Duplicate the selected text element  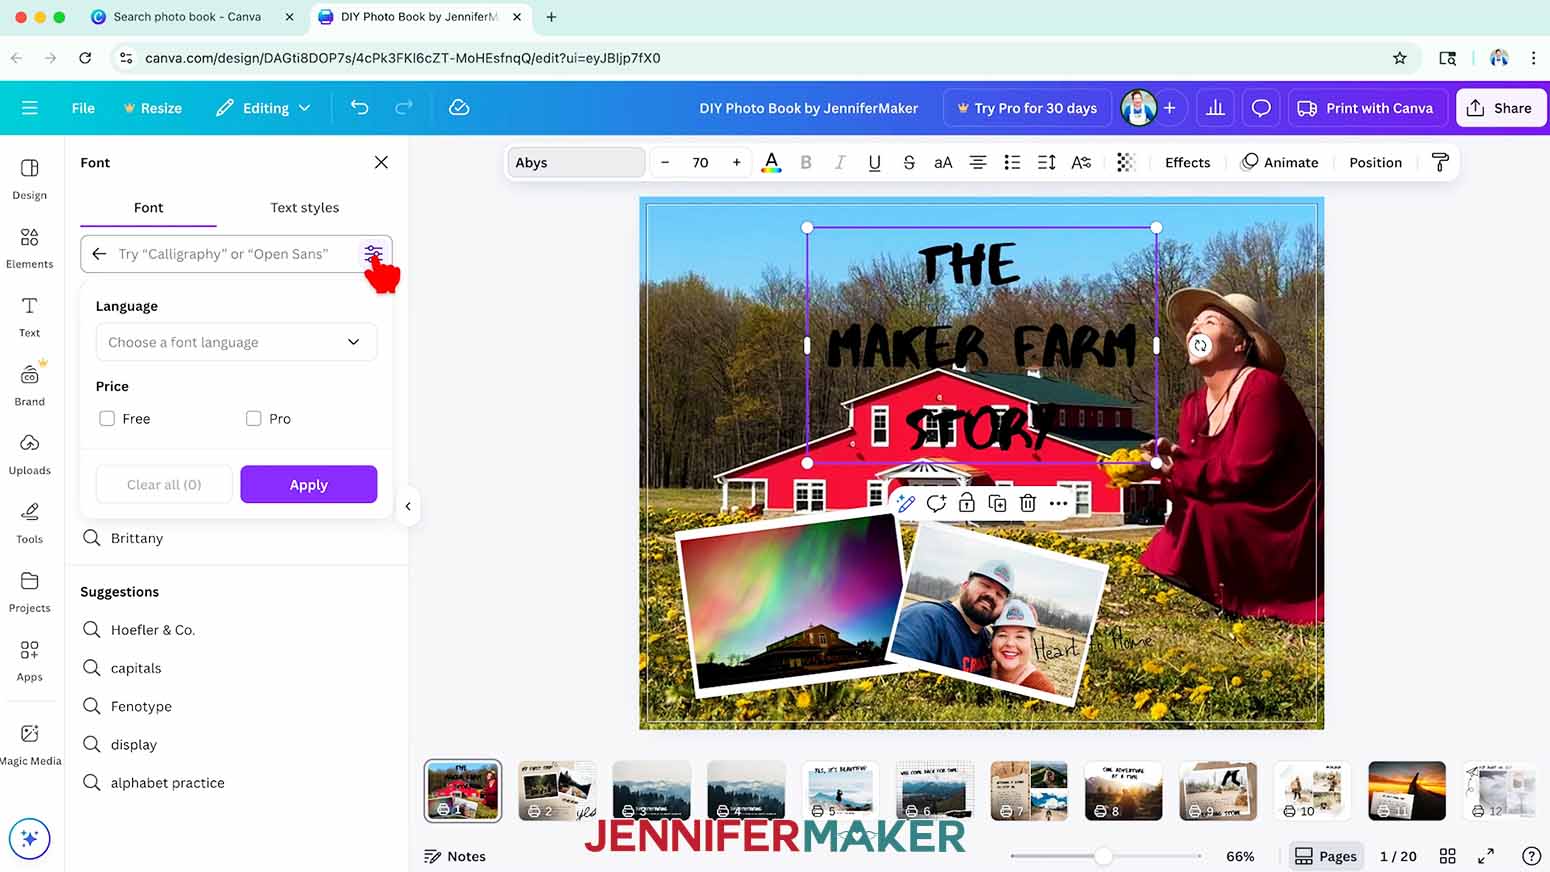pyautogui.click(x=997, y=503)
